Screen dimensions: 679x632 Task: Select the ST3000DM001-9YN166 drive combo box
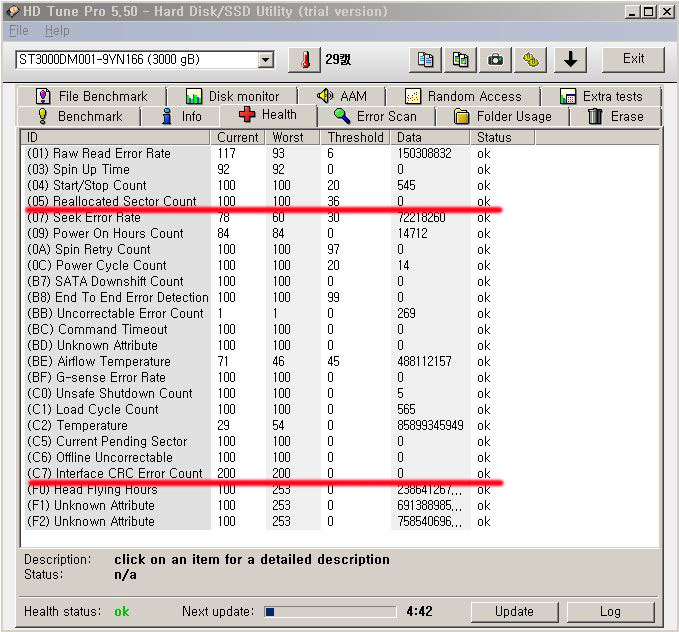[x=145, y=60]
